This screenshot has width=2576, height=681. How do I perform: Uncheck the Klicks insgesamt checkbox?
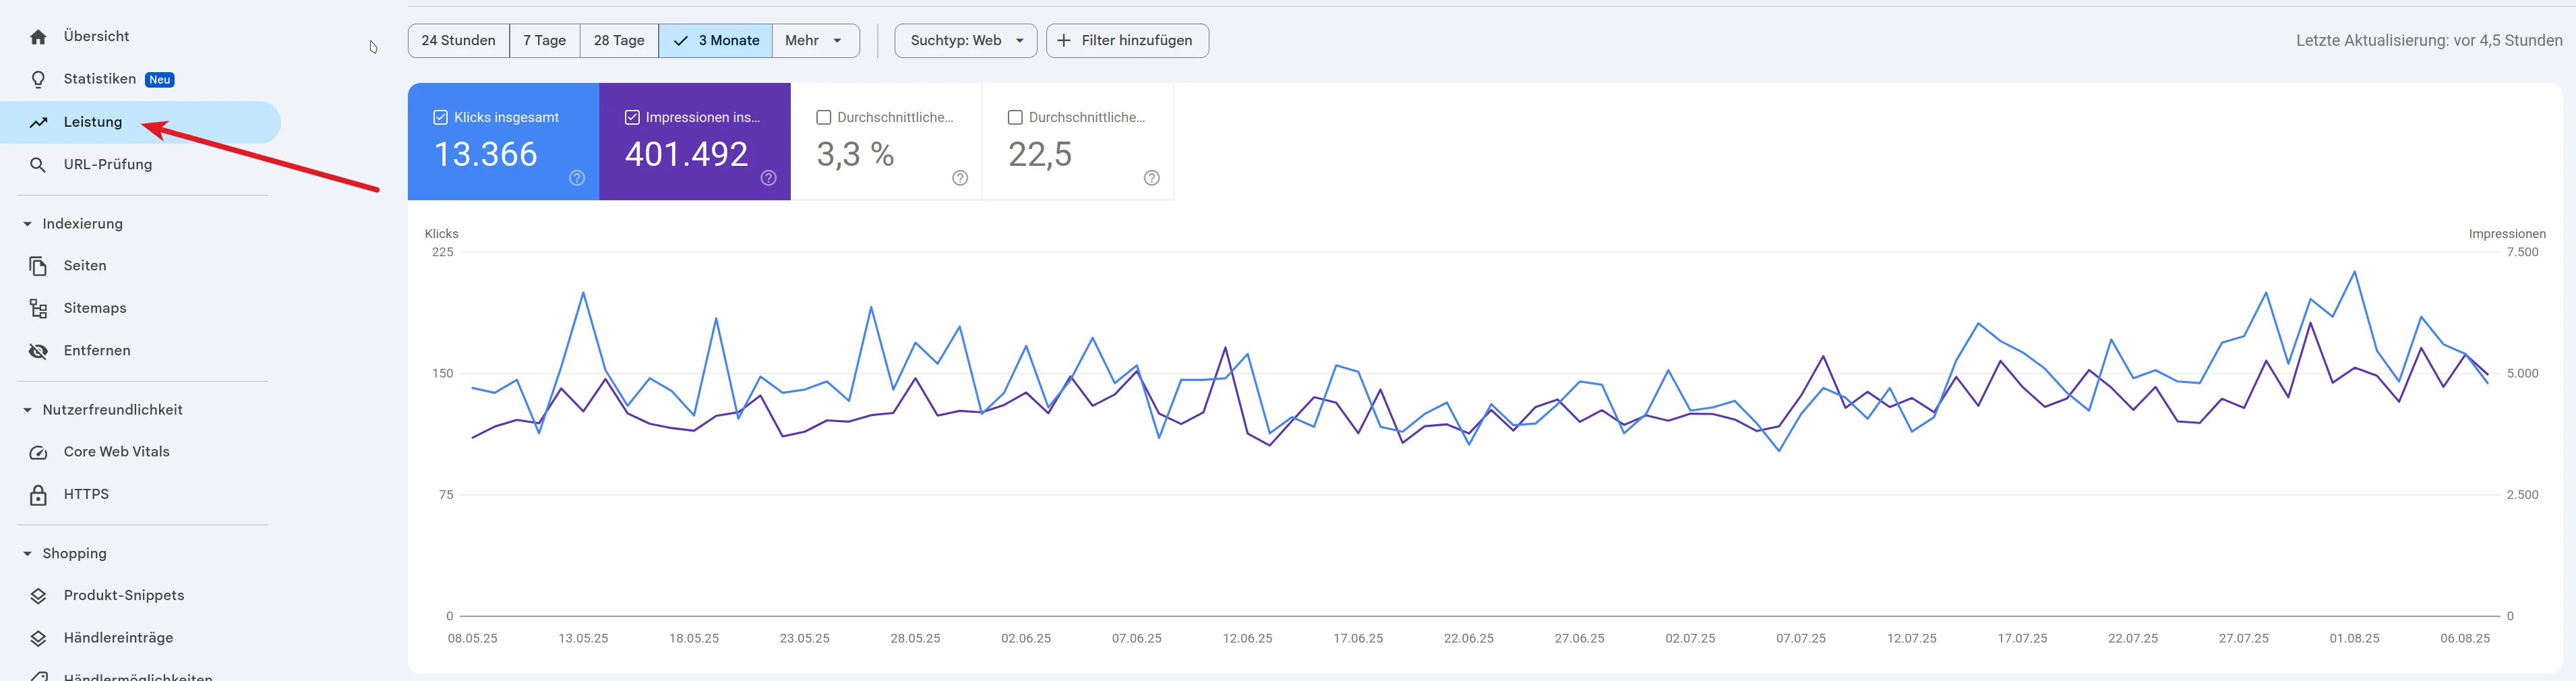(x=440, y=117)
